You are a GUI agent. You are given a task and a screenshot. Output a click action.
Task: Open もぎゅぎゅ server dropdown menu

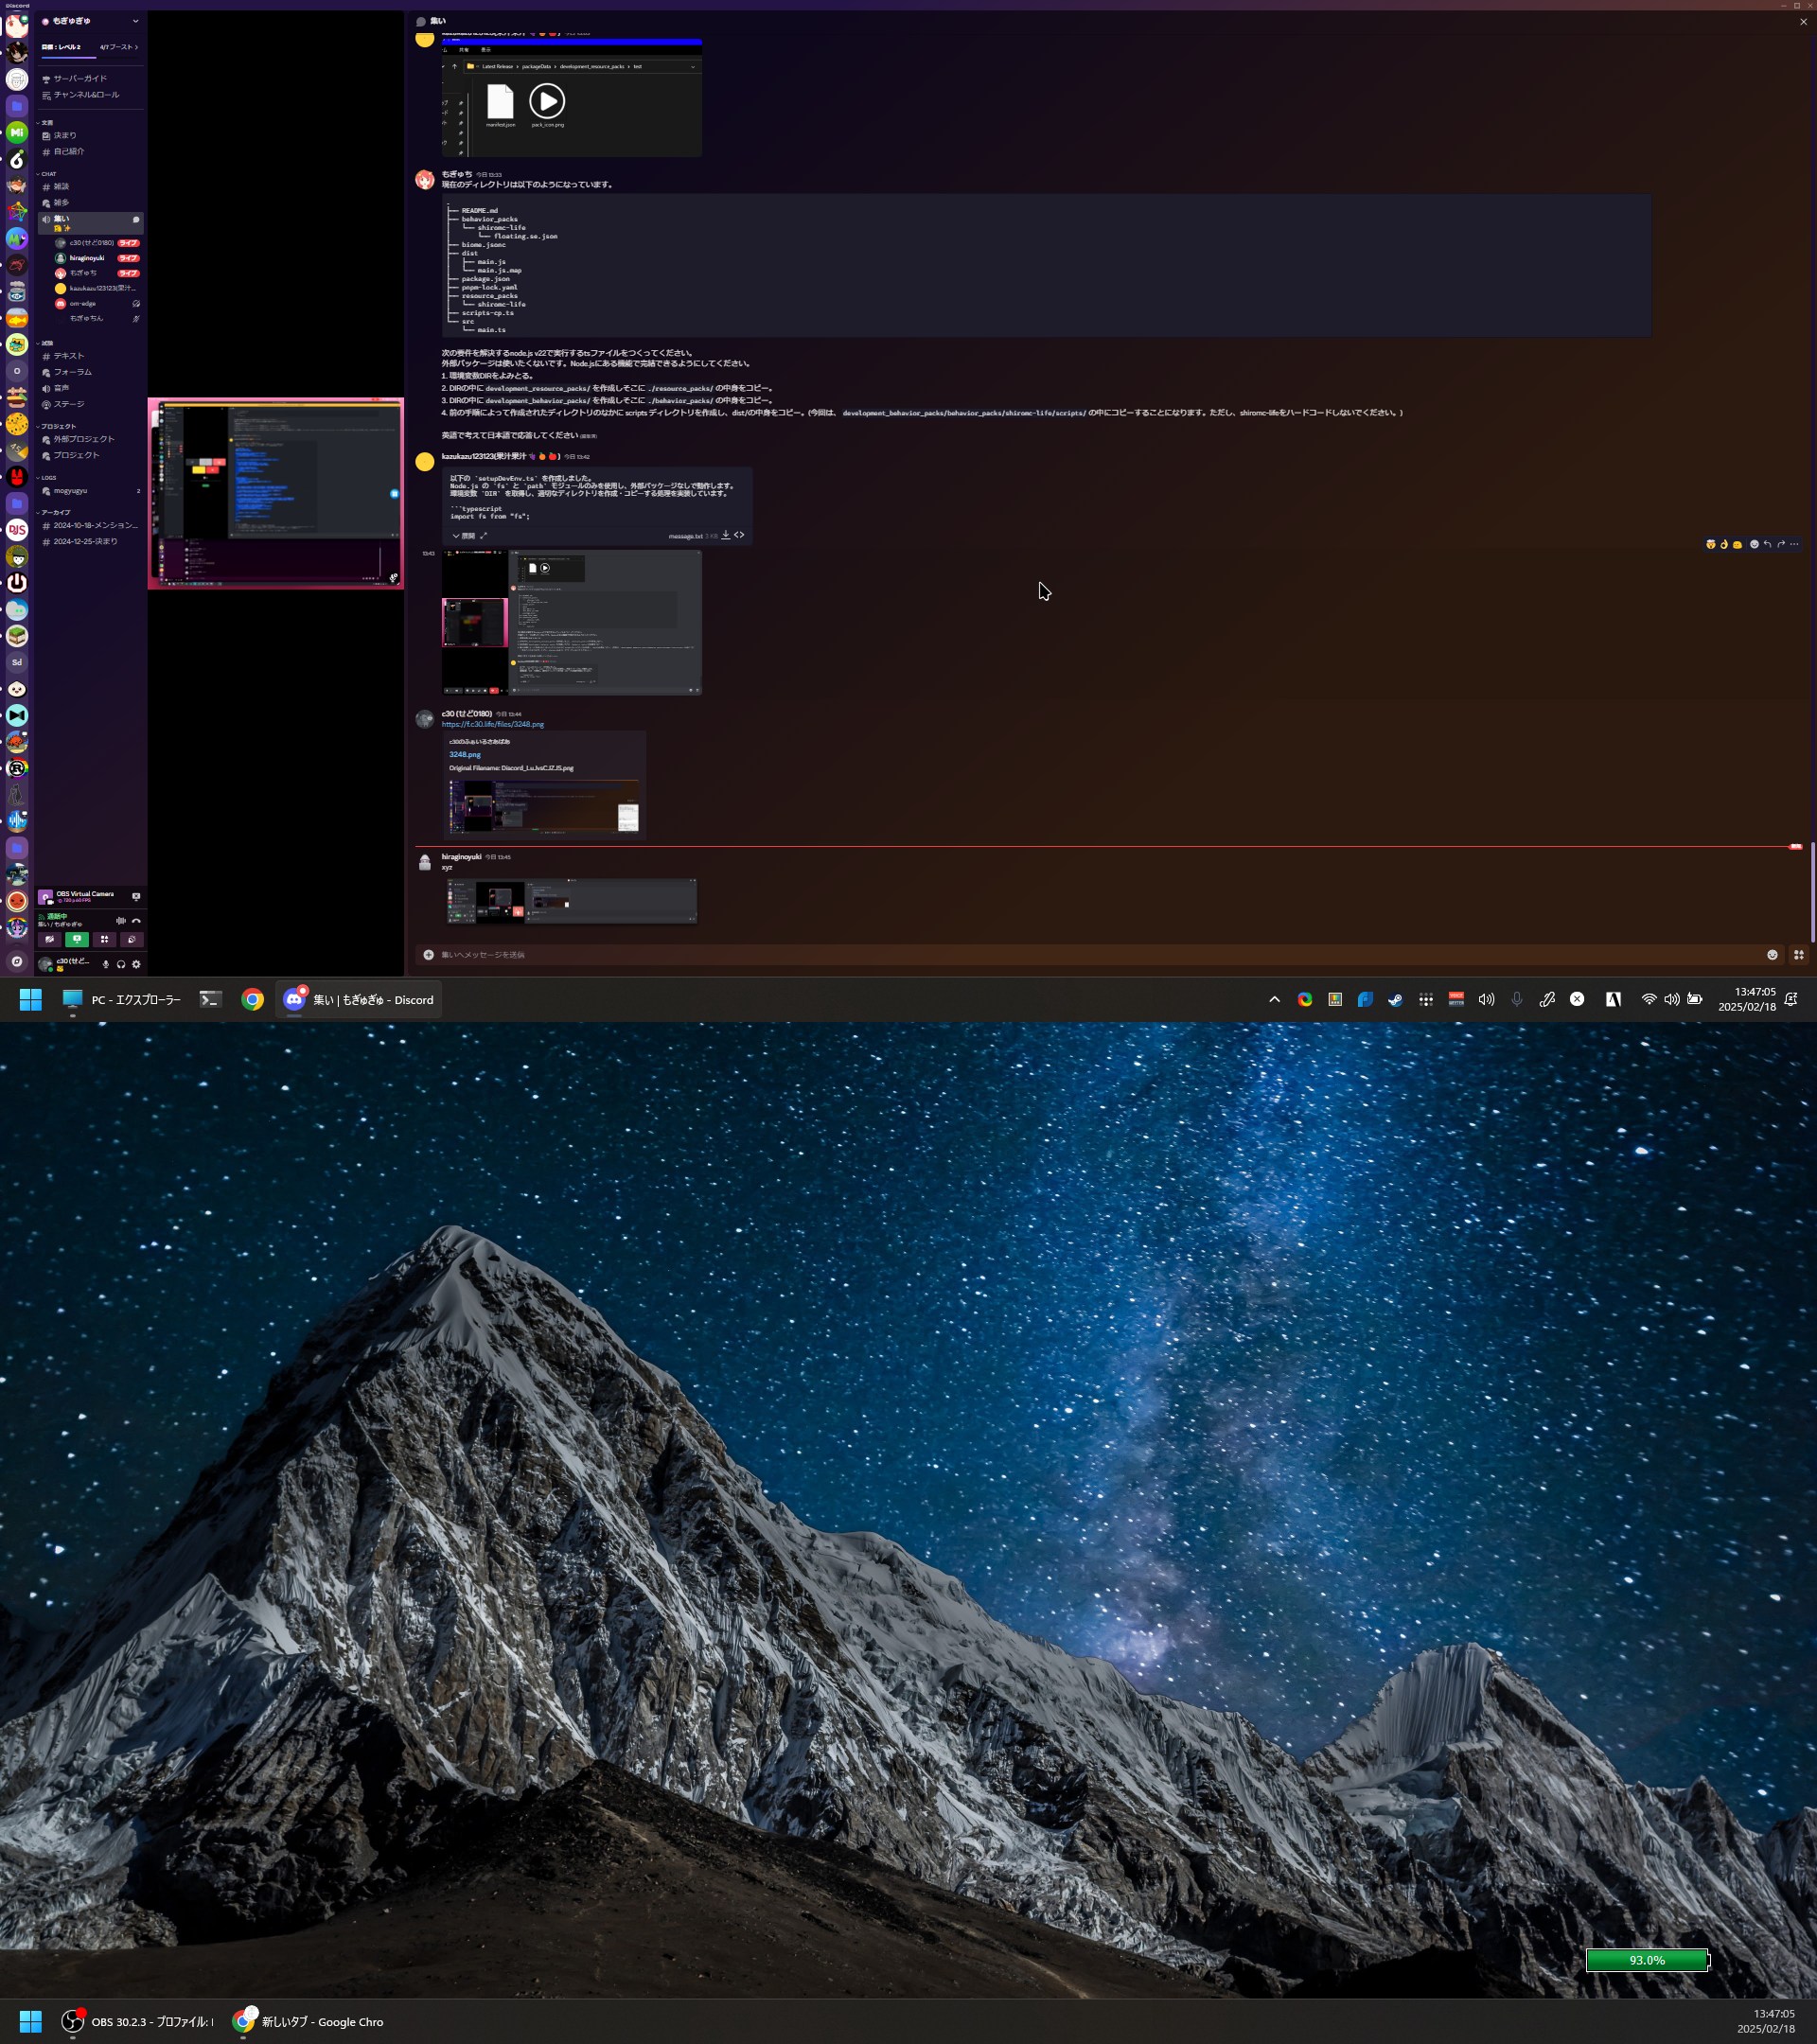[x=135, y=21]
